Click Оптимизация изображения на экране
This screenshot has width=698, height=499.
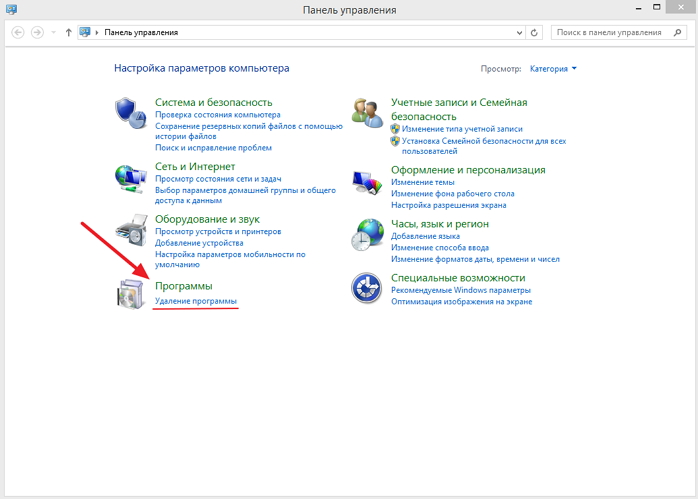tap(461, 301)
